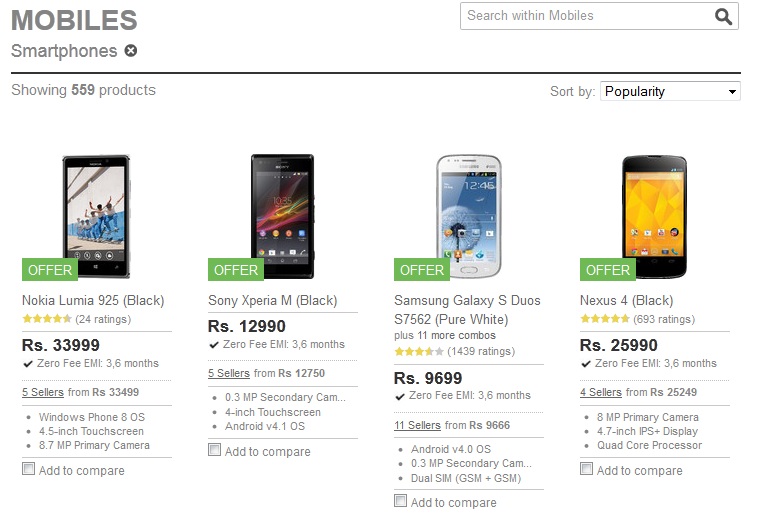Click the Nexus 4 OFFER badge
775x514 pixels.
608,270
